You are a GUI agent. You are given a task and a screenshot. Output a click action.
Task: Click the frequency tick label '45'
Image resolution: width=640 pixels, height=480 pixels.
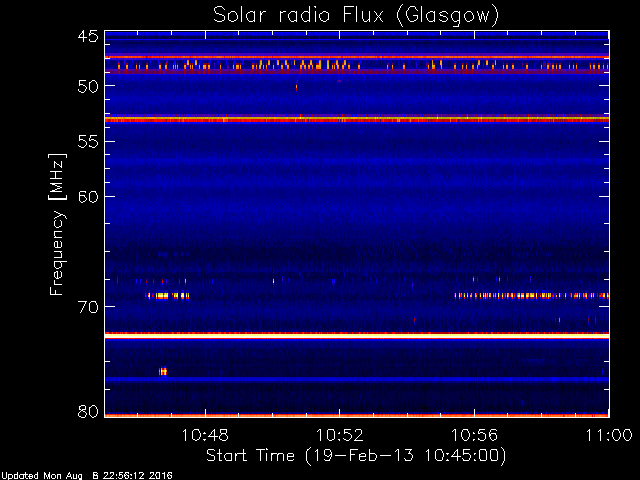[88, 37]
